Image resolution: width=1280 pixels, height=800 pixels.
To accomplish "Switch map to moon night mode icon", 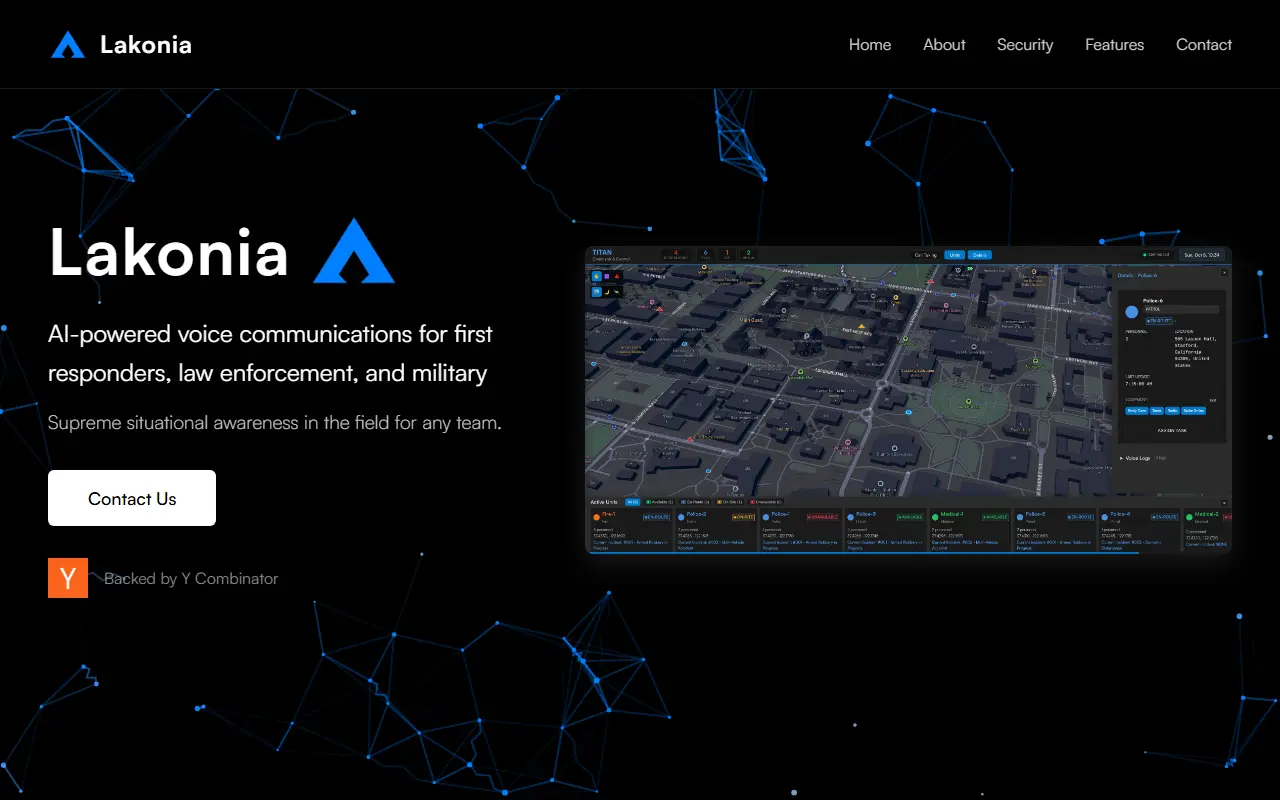I will tap(607, 292).
